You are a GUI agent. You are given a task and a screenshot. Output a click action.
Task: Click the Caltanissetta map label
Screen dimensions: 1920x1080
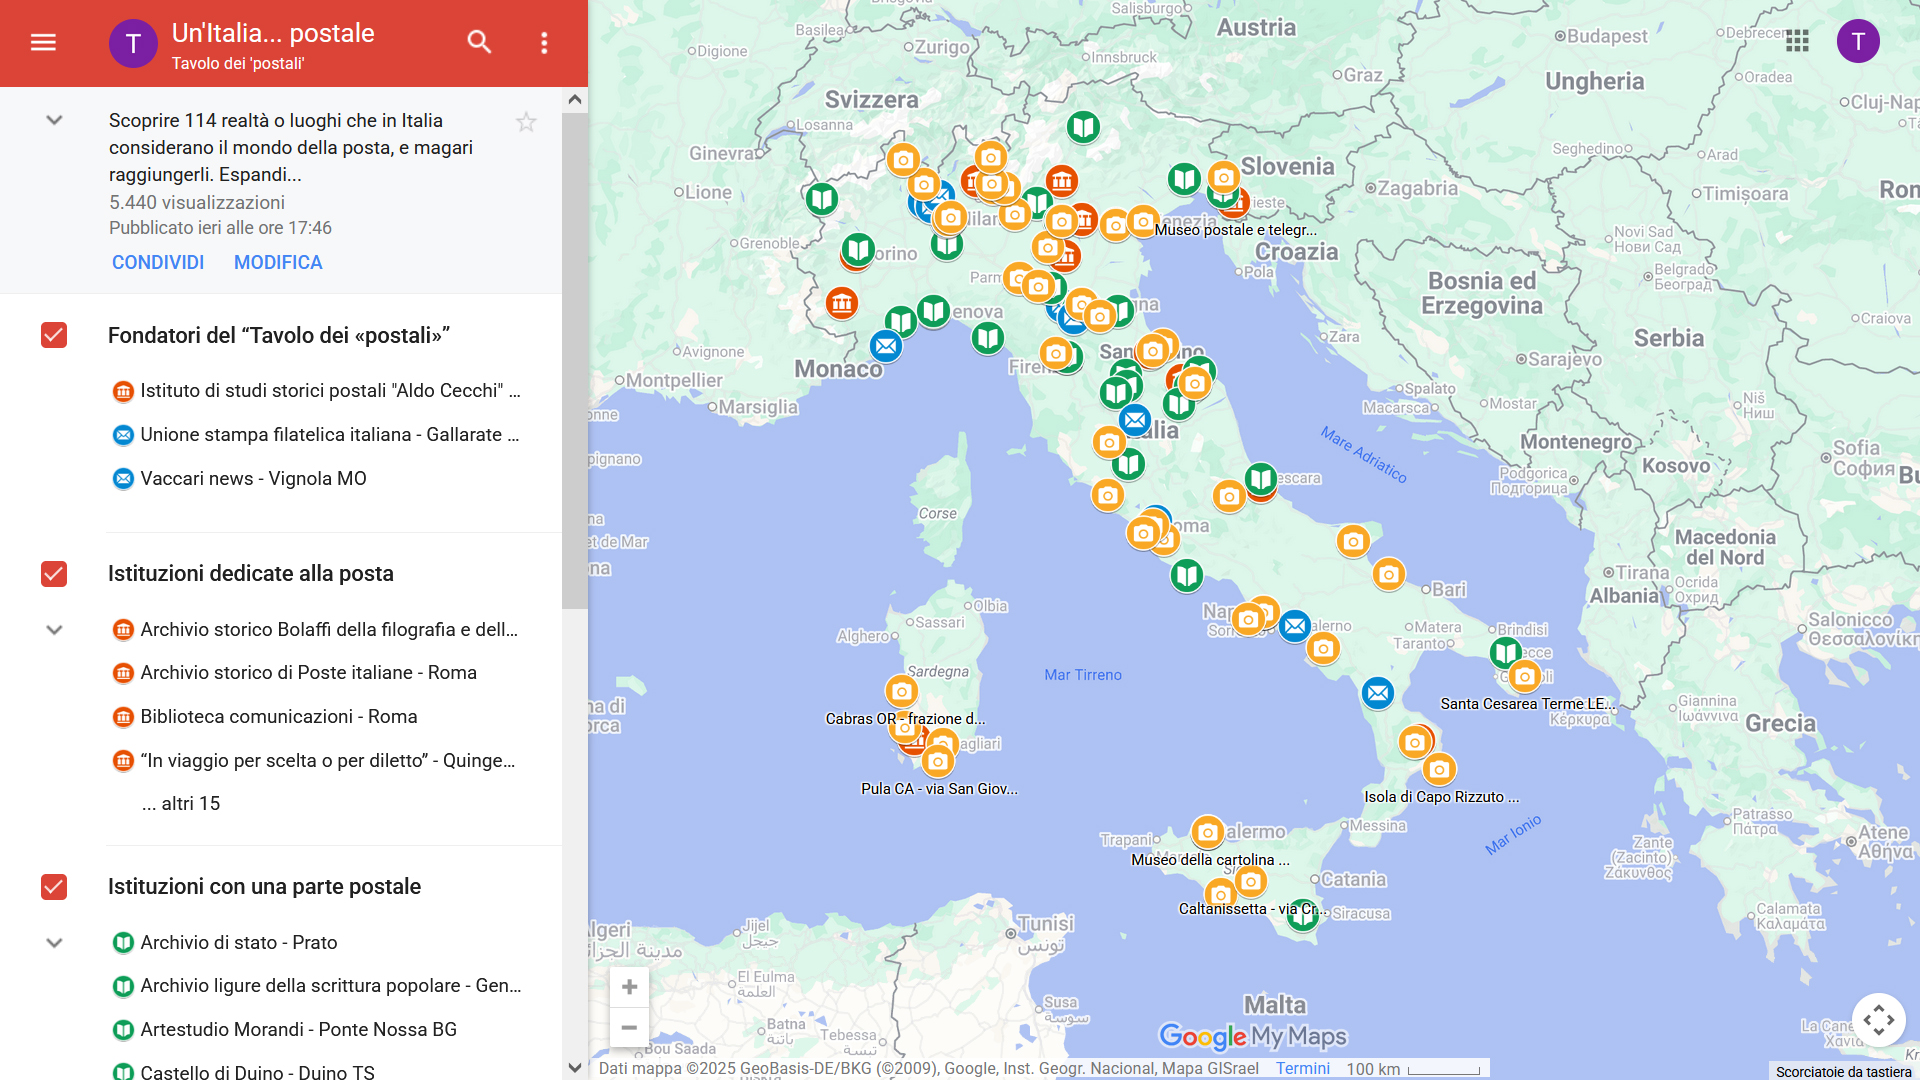[x=1253, y=909]
